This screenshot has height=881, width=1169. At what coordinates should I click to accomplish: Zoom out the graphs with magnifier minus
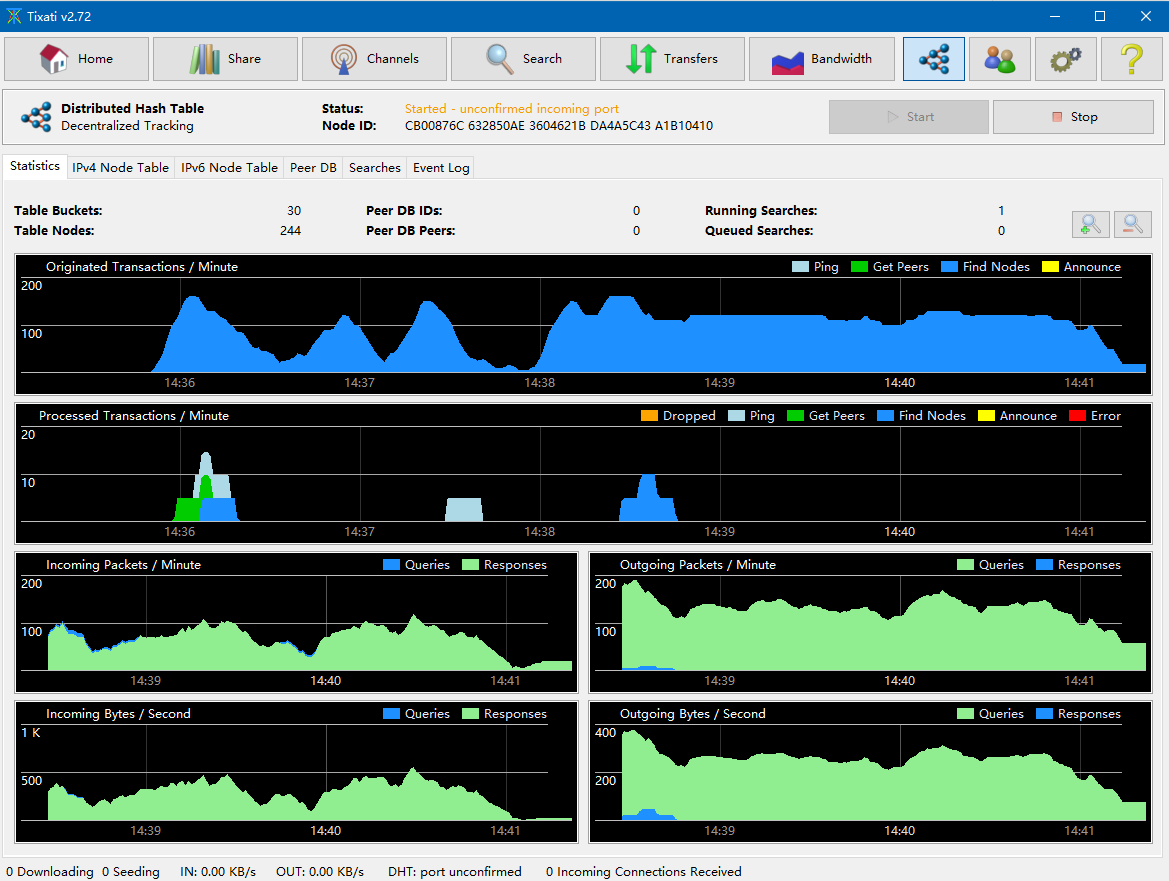(1133, 224)
